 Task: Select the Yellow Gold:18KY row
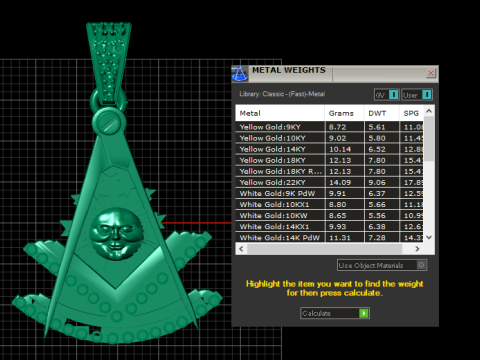(330, 160)
